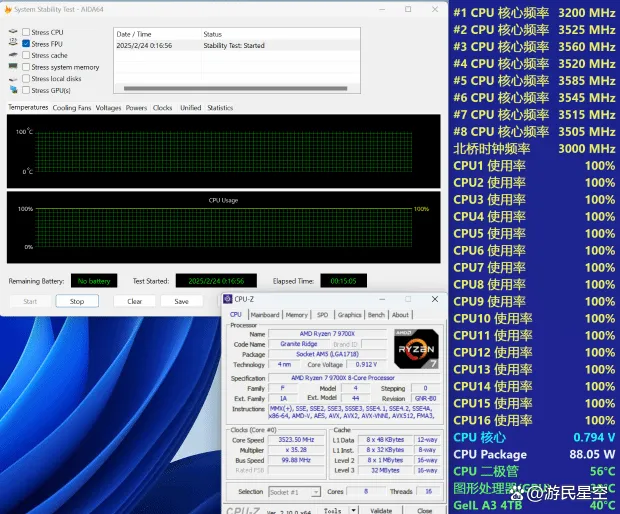Open the Socket #1 selection dropdown
The width and height of the screenshot is (620, 514).
[x=294, y=492]
